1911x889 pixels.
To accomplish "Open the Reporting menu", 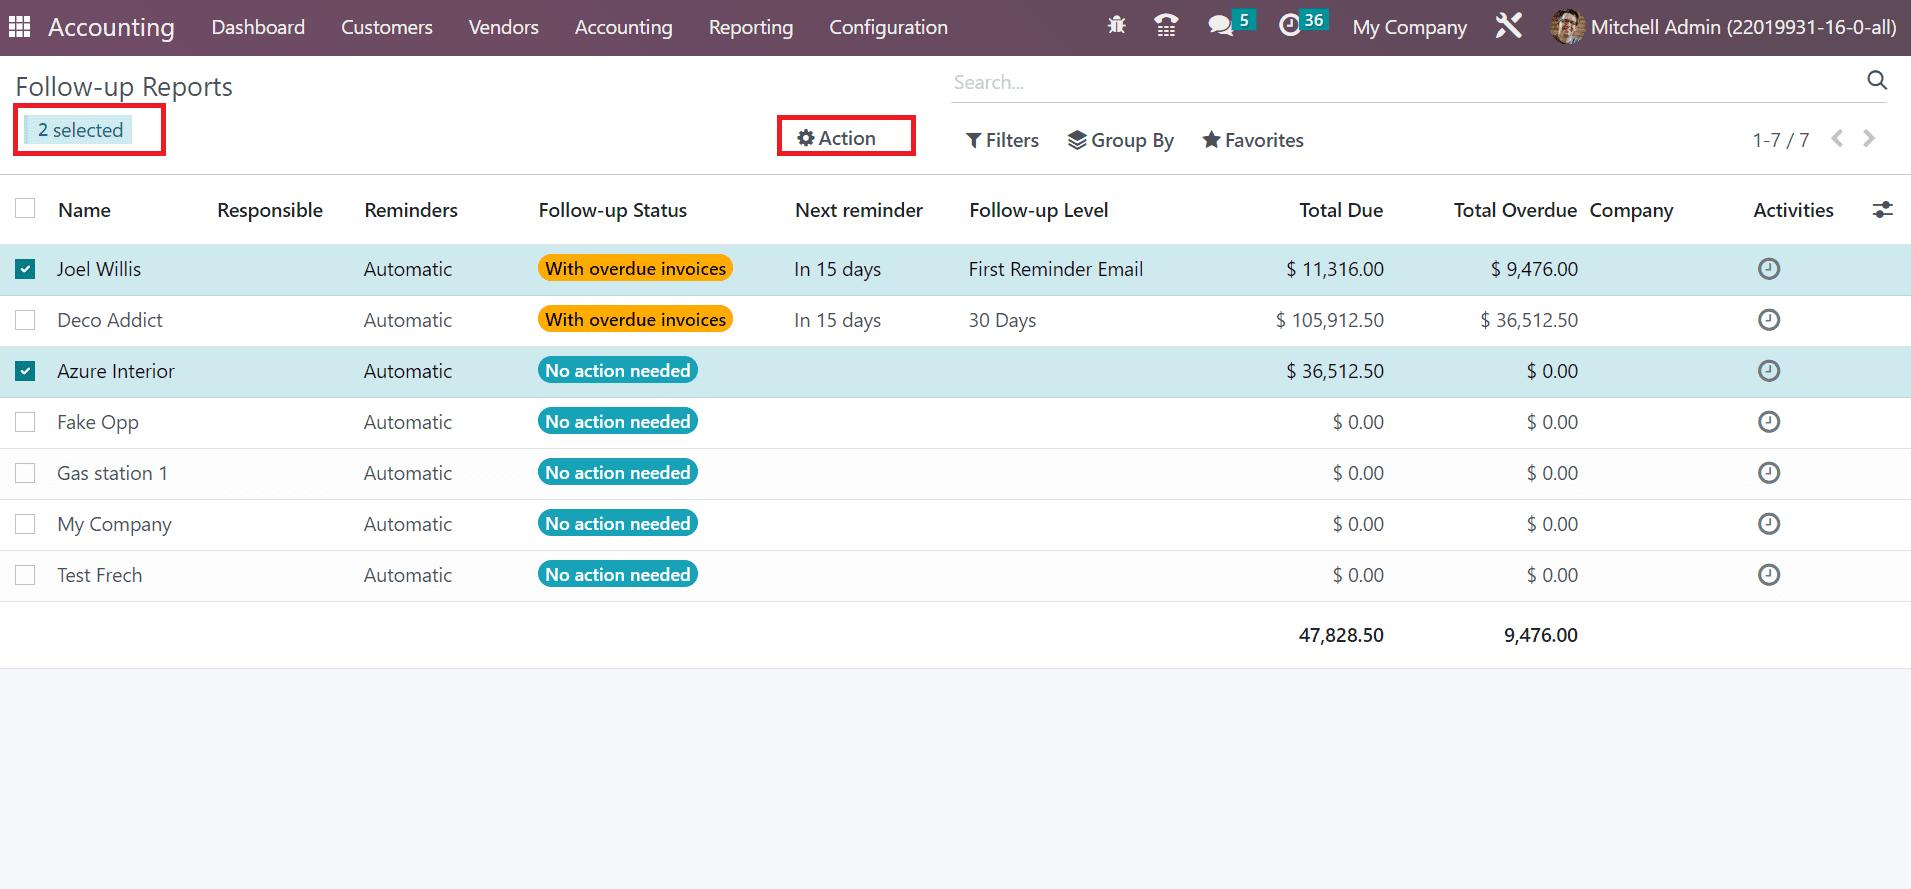I will [751, 27].
